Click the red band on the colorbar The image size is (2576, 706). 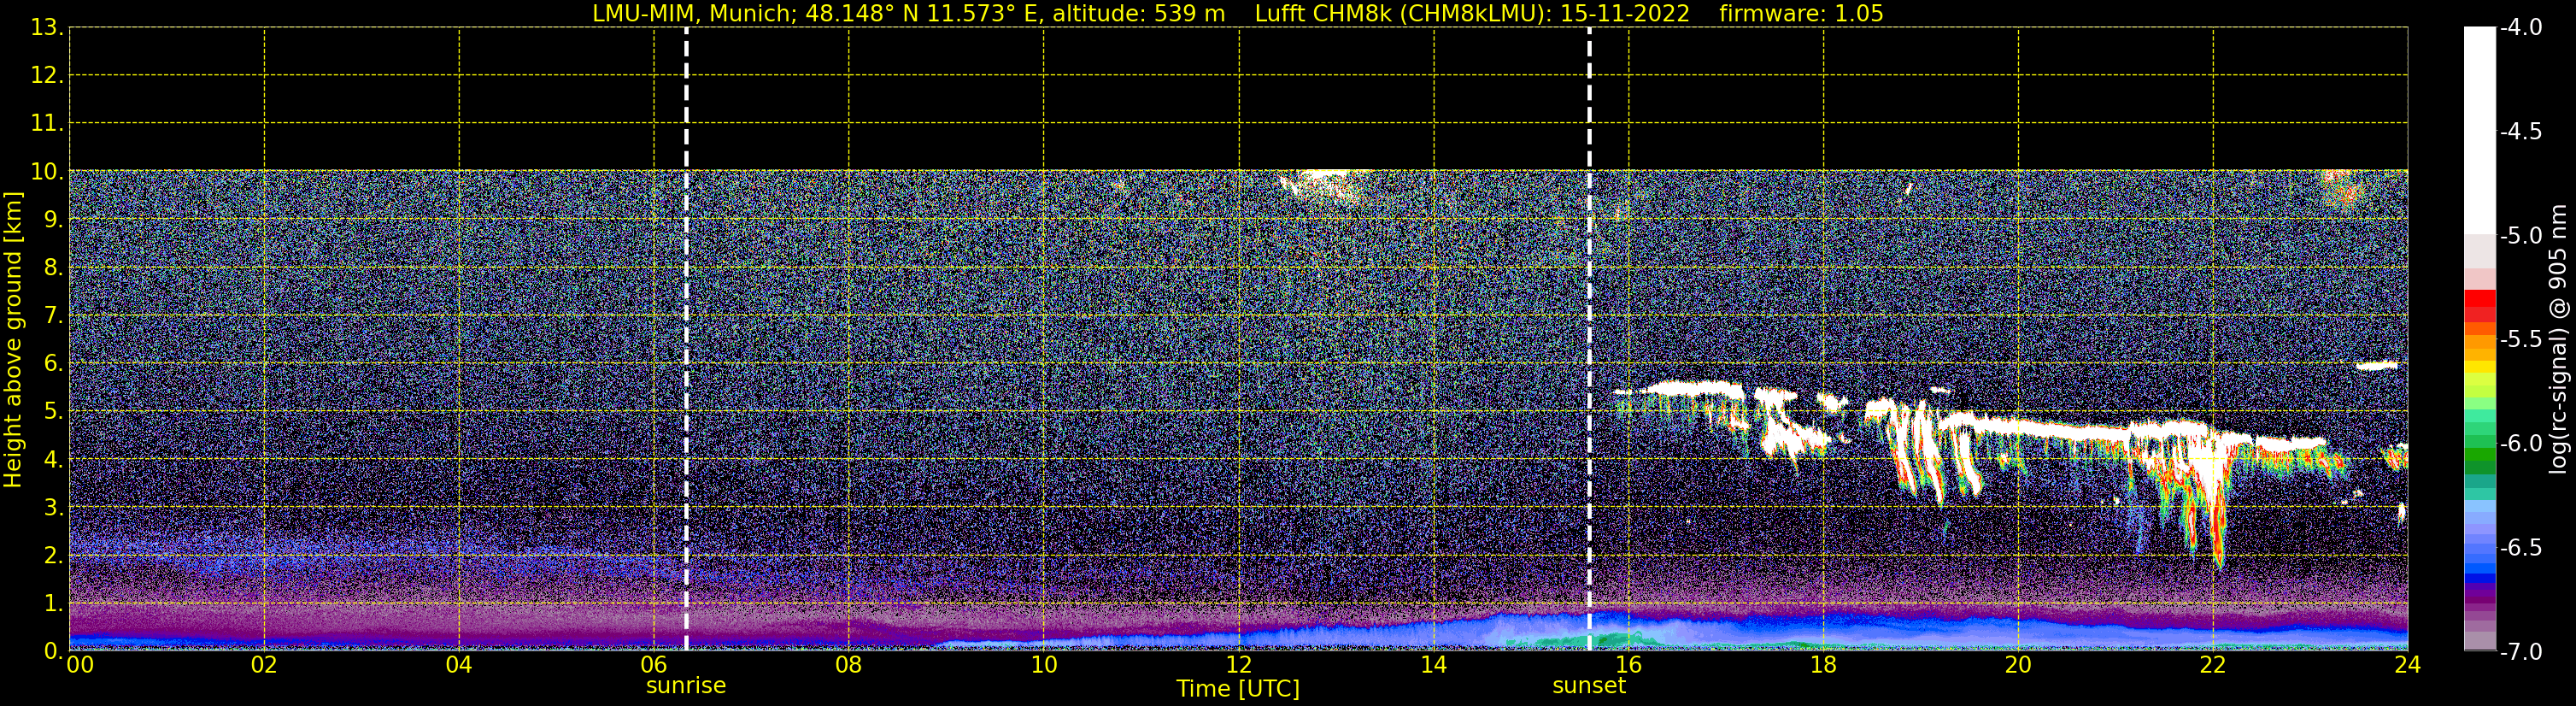point(2480,304)
